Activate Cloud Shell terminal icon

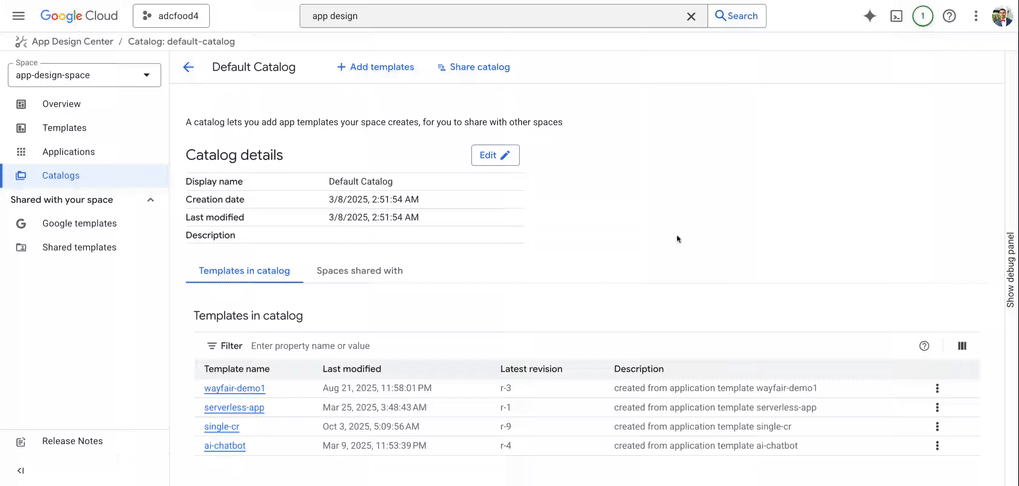[x=896, y=16]
